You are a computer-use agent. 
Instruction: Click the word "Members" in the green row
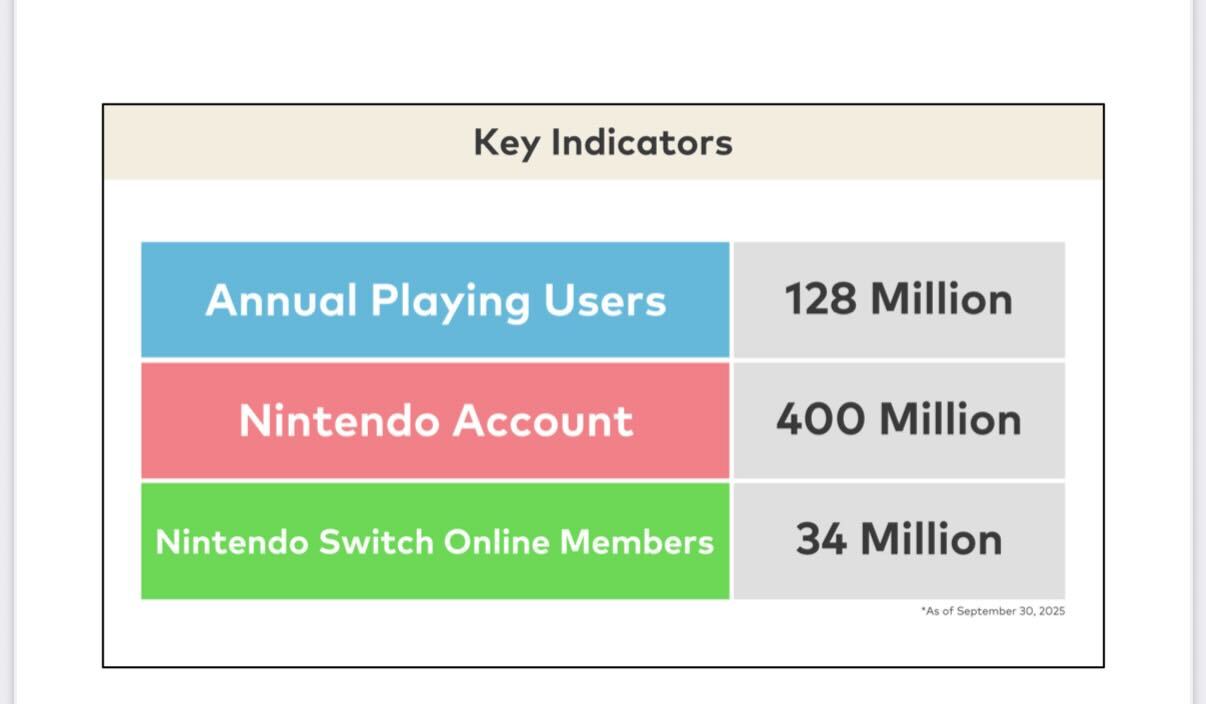click(637, 542)
